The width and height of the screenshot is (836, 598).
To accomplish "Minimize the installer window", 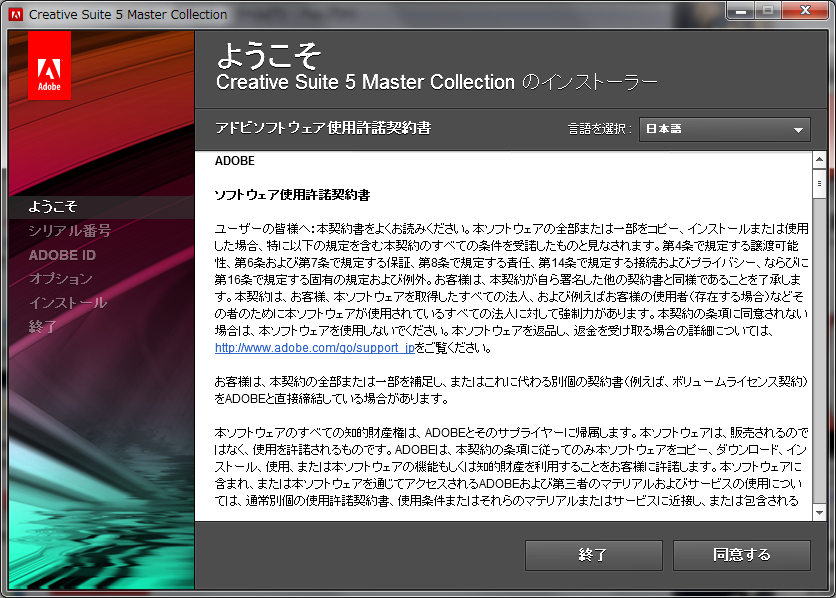I will [741, 11].
